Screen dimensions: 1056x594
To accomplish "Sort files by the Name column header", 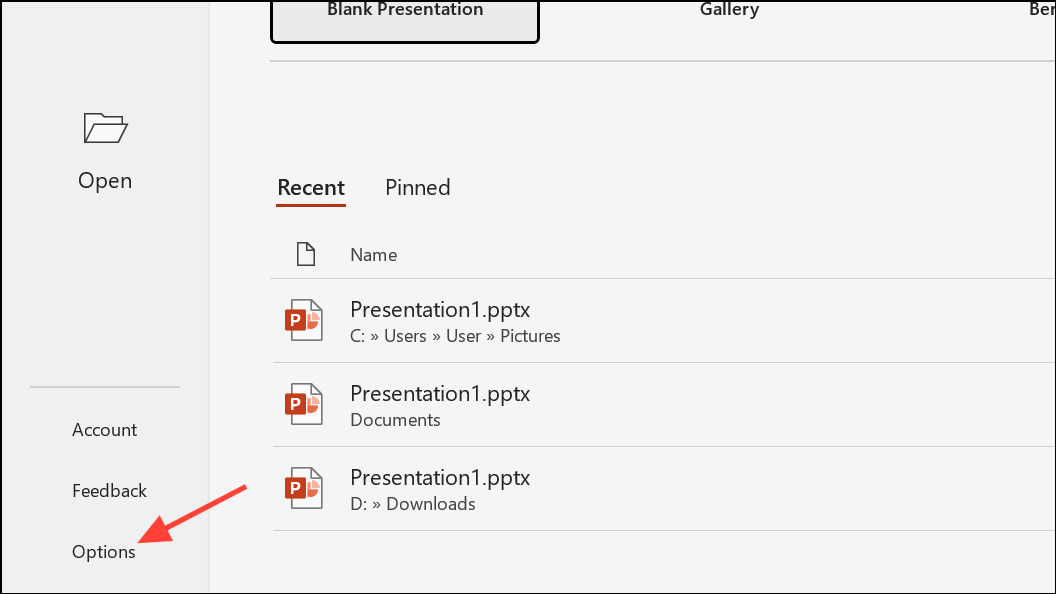I will tap(374, 255).
